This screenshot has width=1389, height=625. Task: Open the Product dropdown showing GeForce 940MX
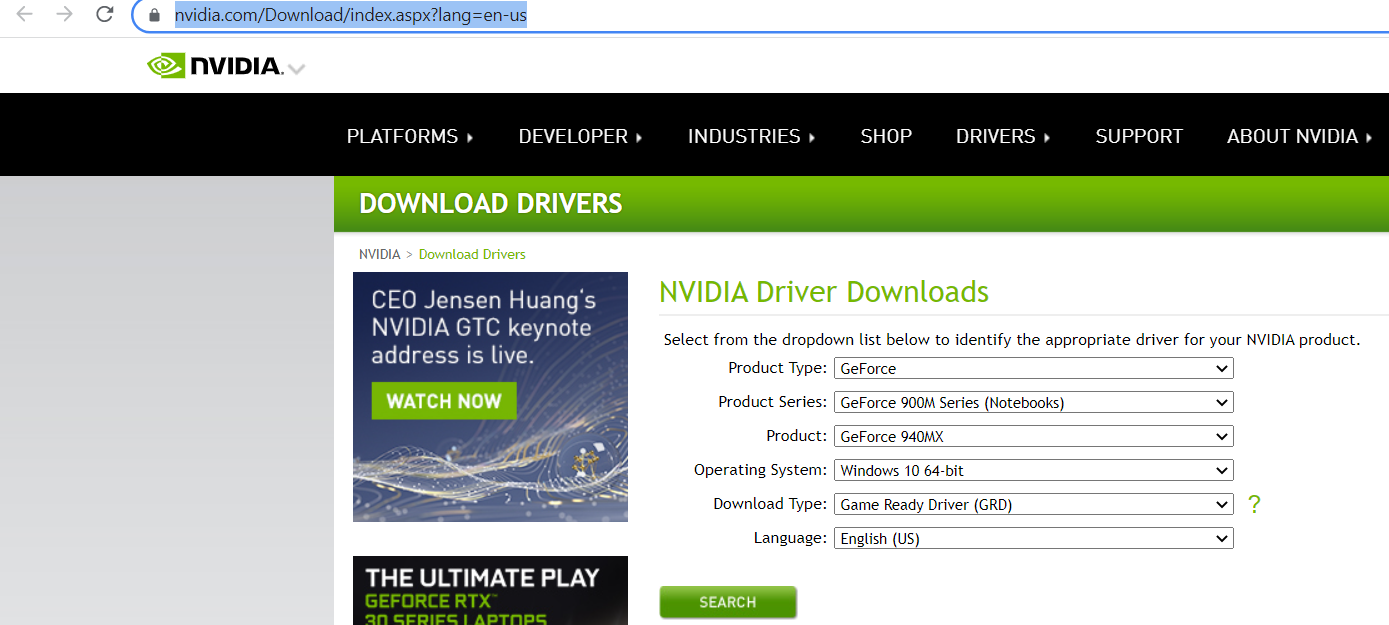(x=1034, y=437)
